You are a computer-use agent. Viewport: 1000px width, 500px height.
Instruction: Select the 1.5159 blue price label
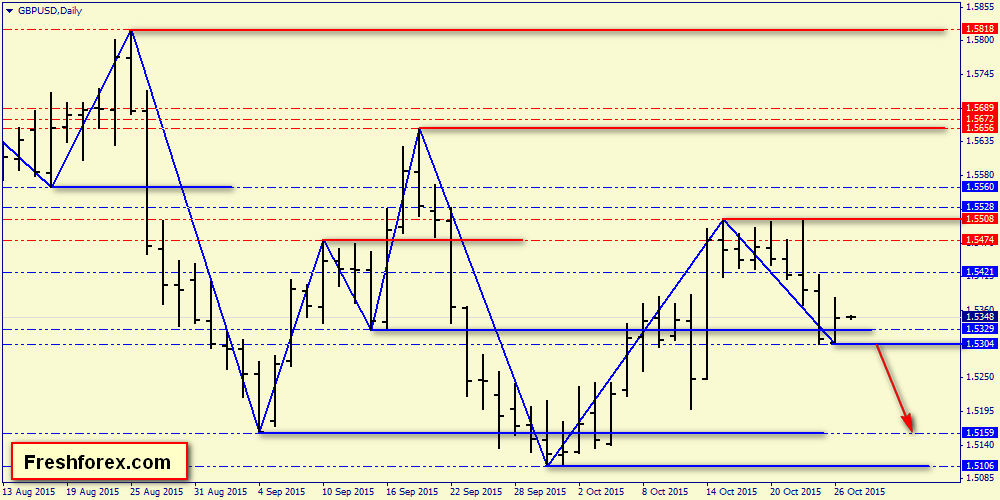click(979, 433)
